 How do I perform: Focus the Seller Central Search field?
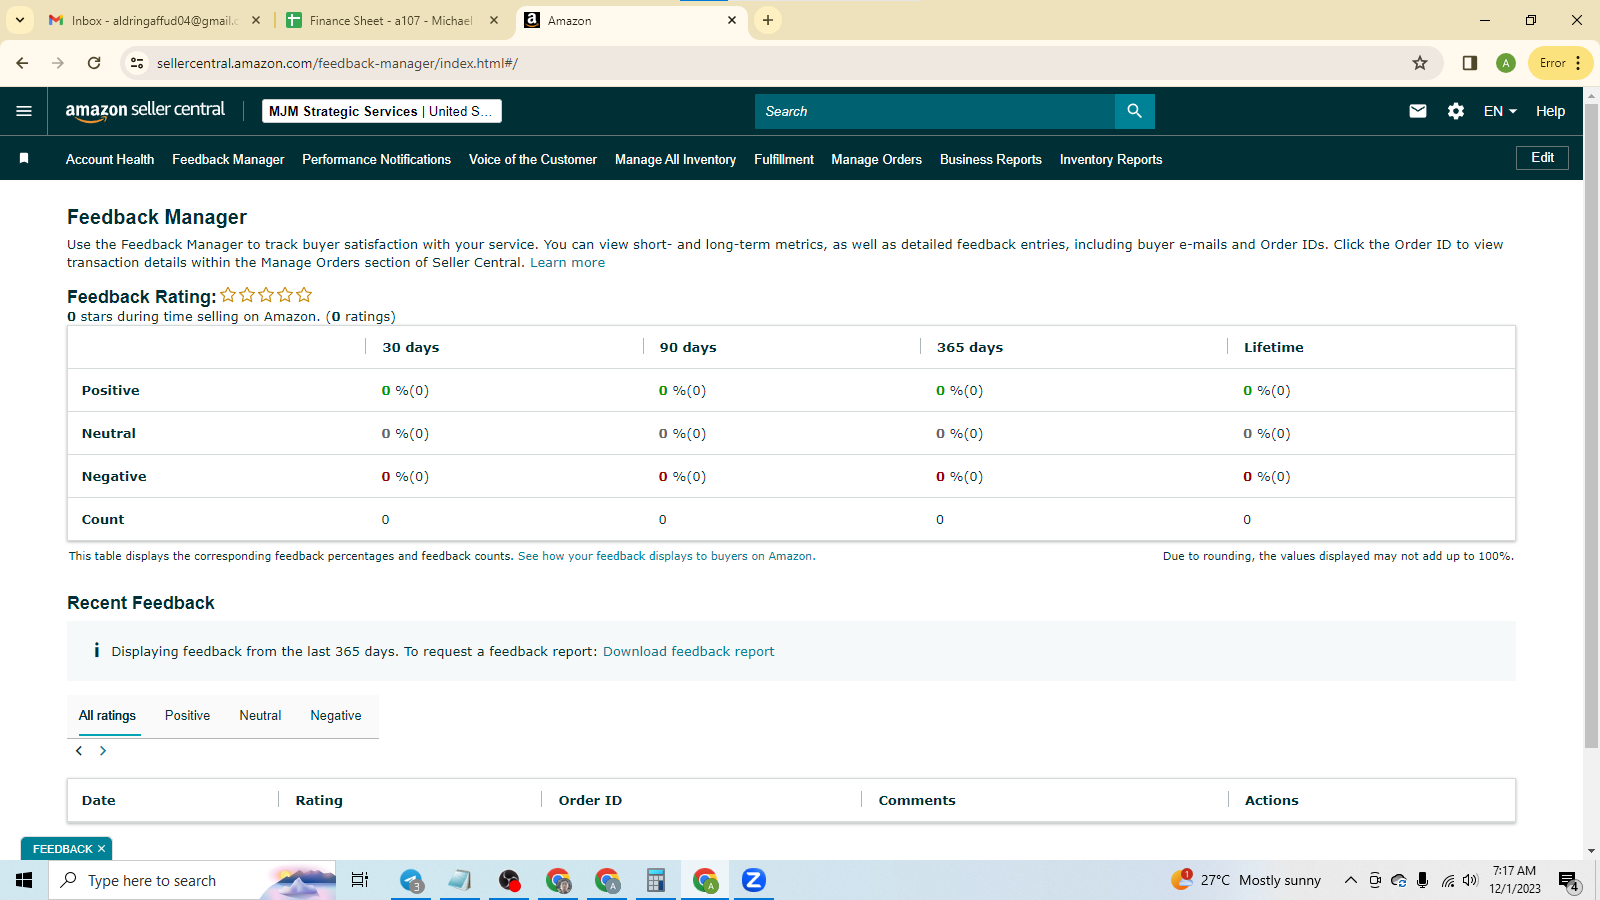click(x=935, y=111)
